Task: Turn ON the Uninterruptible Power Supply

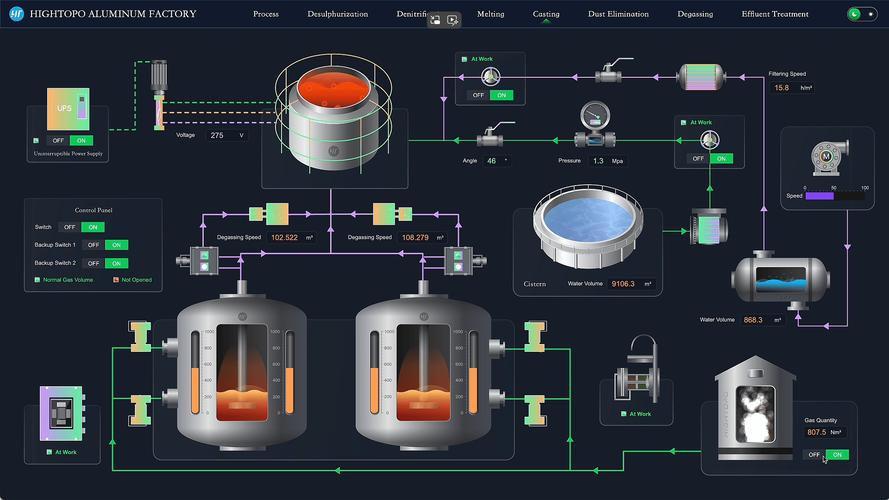Action: click(x=81, y=141)
